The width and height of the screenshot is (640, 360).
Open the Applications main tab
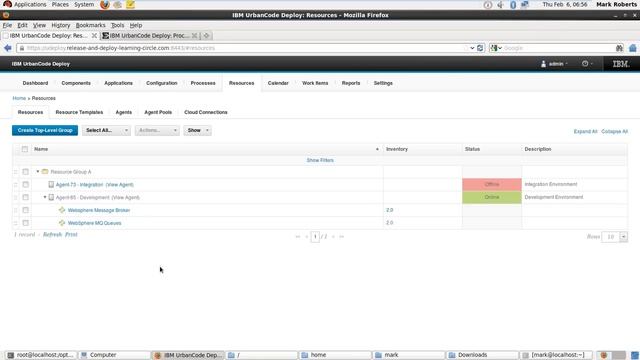pyautogui.click(x=118, y=83)
